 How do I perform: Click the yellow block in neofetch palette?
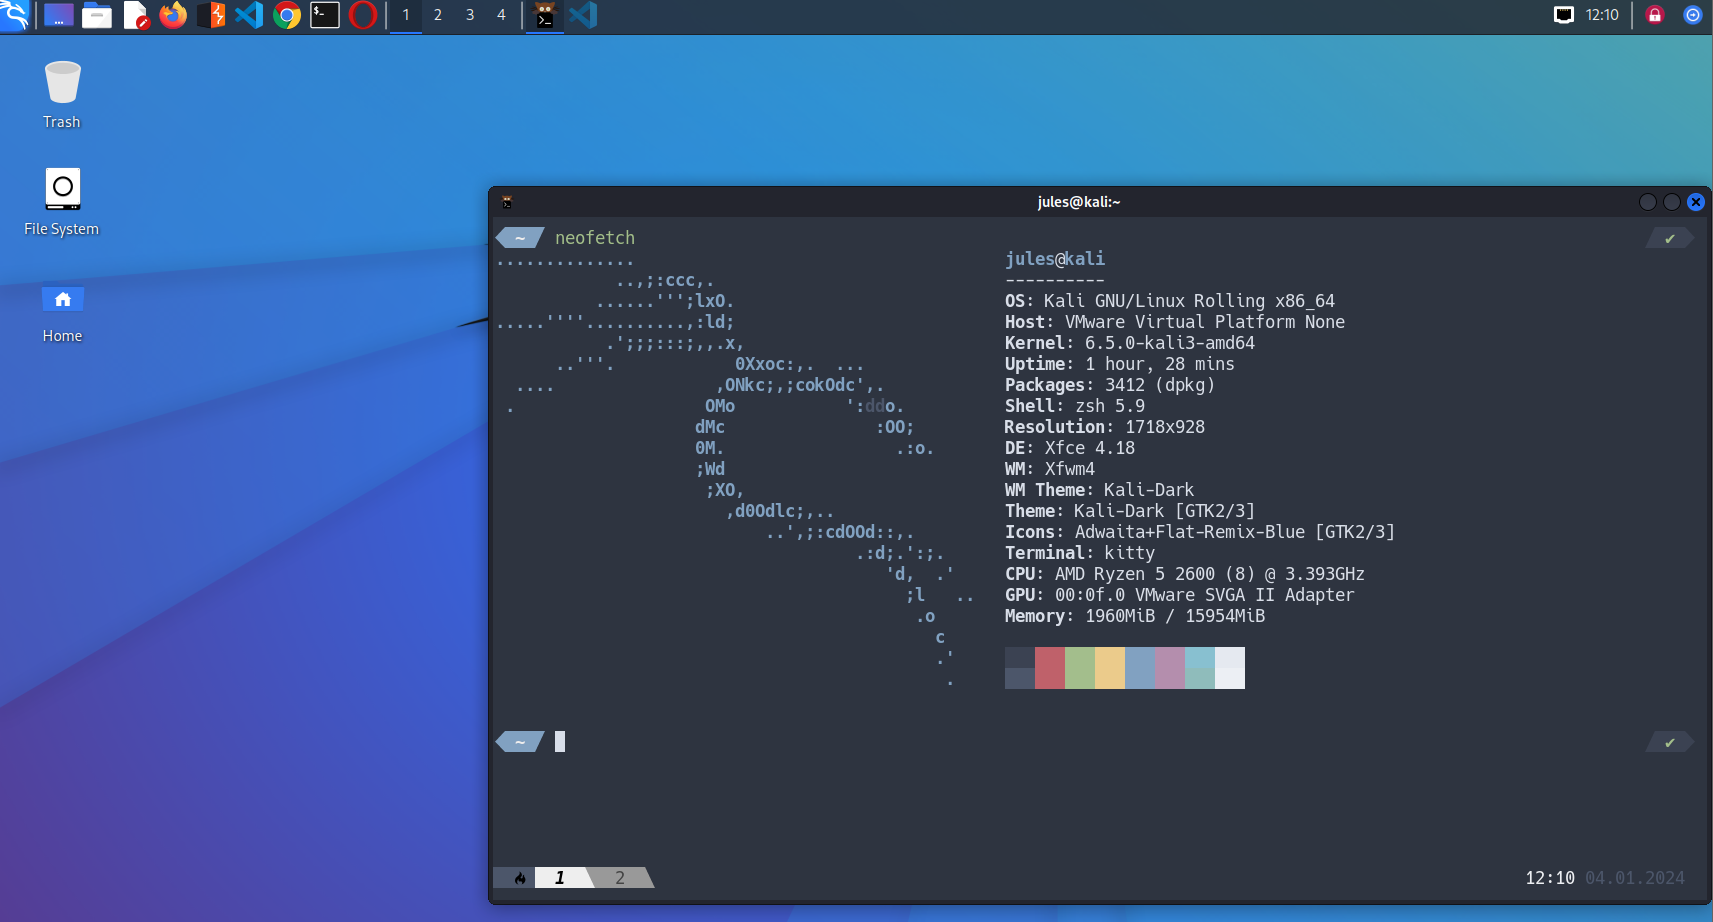[x=1110, y=668]
